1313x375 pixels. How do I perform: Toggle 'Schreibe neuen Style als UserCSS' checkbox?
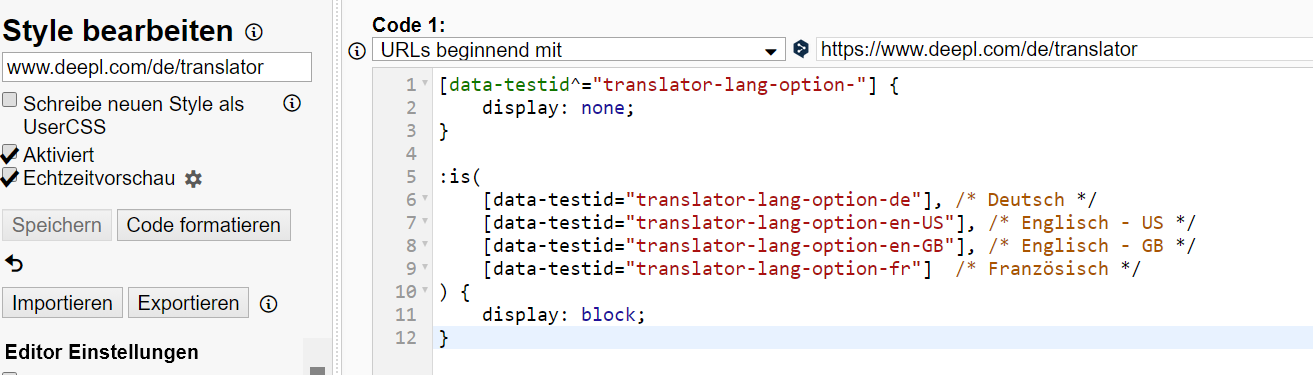10,101
